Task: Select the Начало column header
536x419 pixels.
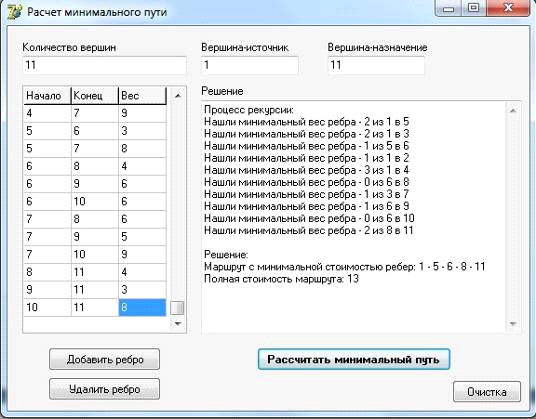Action: click(x=47, y=96)
